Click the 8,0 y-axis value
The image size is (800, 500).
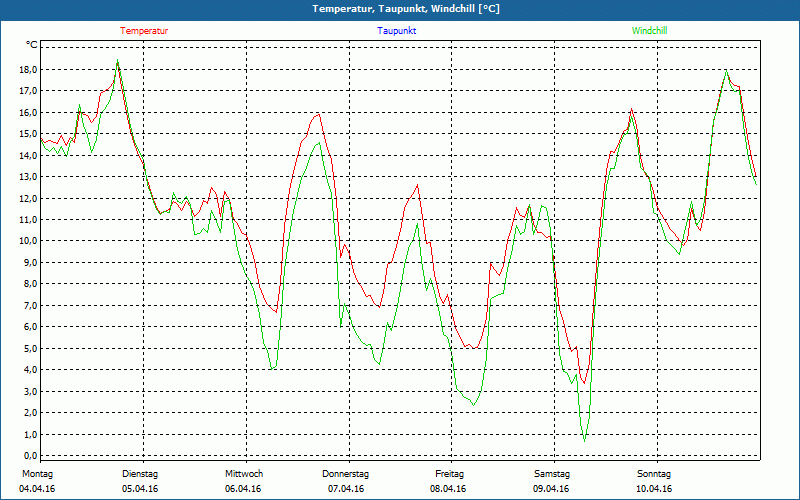31,284
